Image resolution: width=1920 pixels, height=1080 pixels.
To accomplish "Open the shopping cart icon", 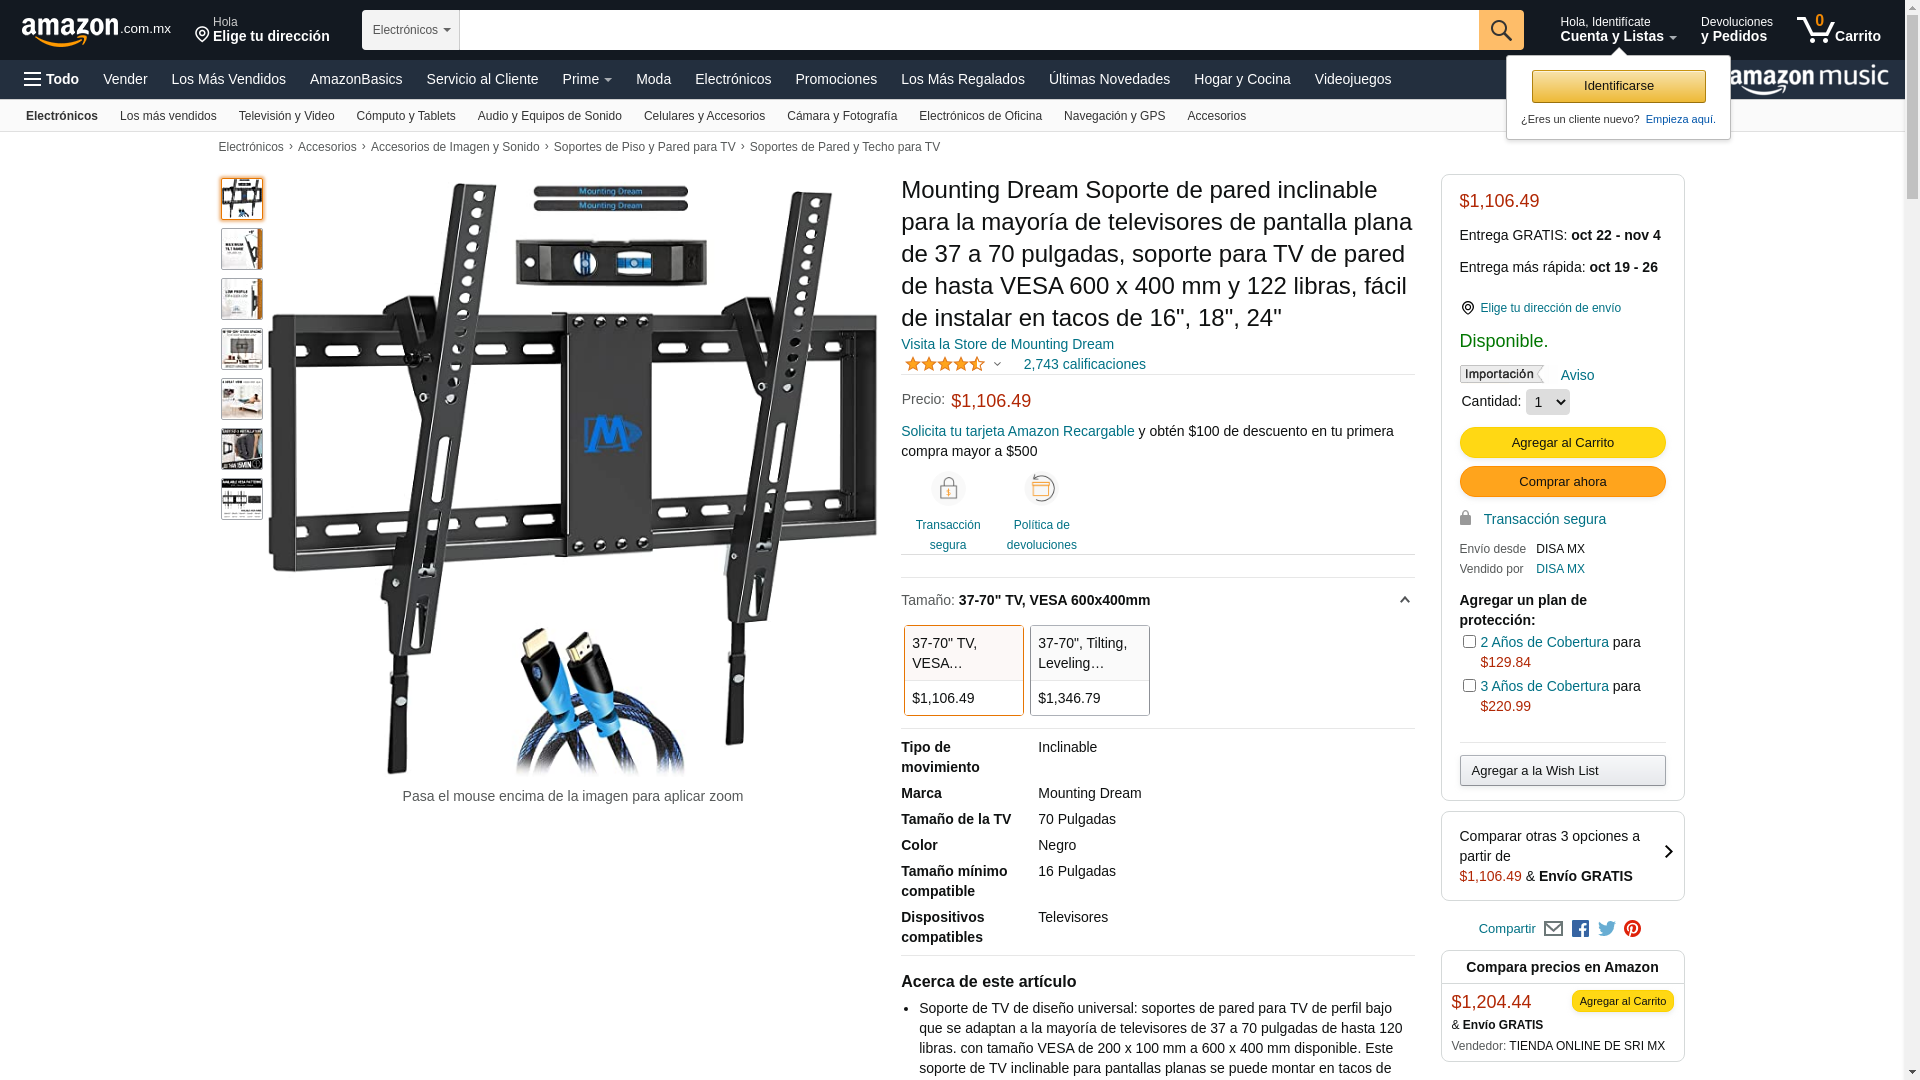I will pos(1838,30).
